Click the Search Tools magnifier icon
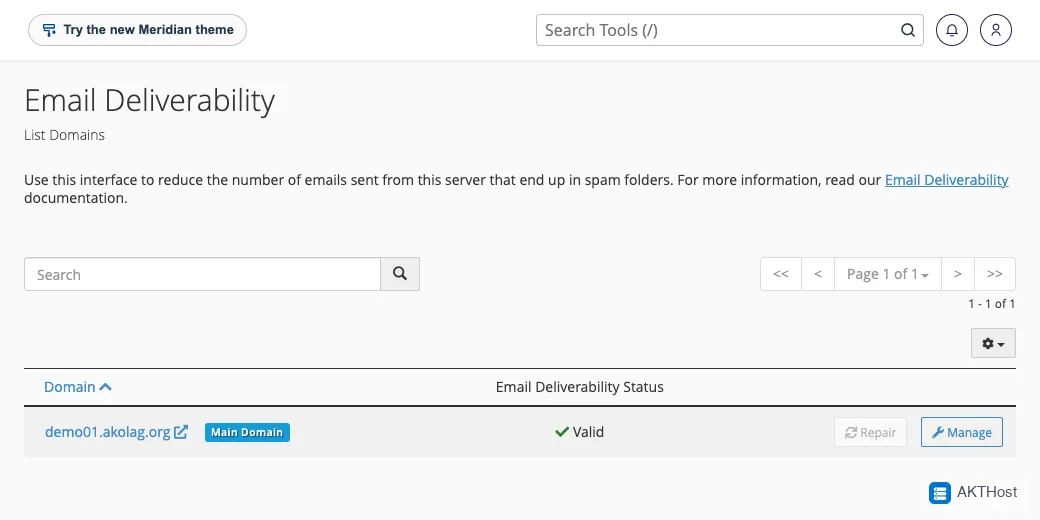 point(907,30)
